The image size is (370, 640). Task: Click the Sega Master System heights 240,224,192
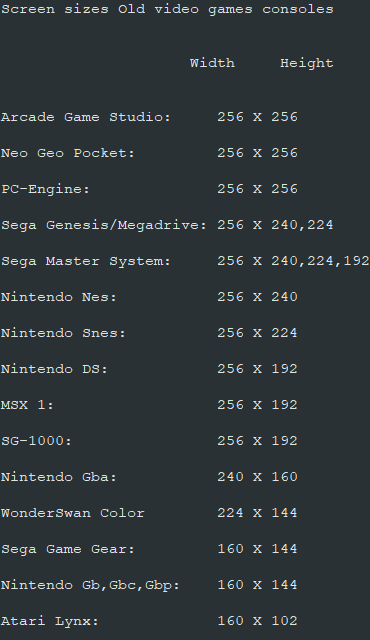point(320,261)
